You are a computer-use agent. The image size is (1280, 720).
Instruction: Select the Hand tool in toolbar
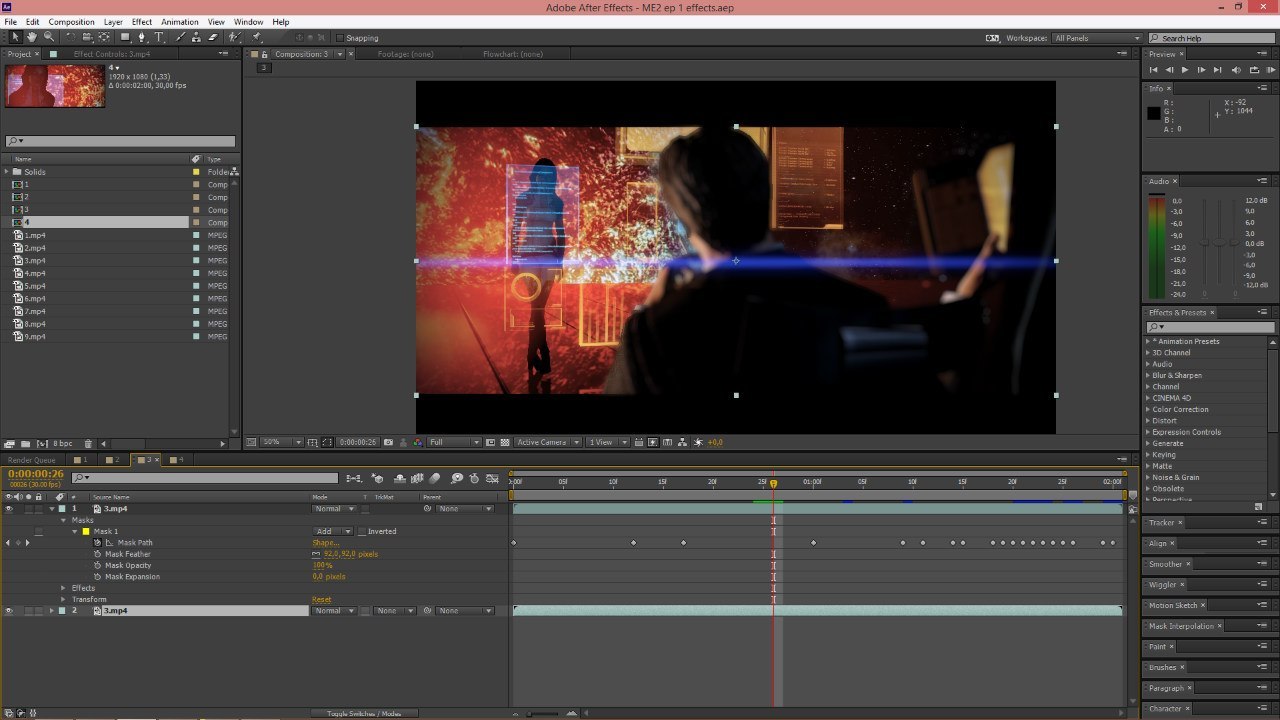[32, 37]
